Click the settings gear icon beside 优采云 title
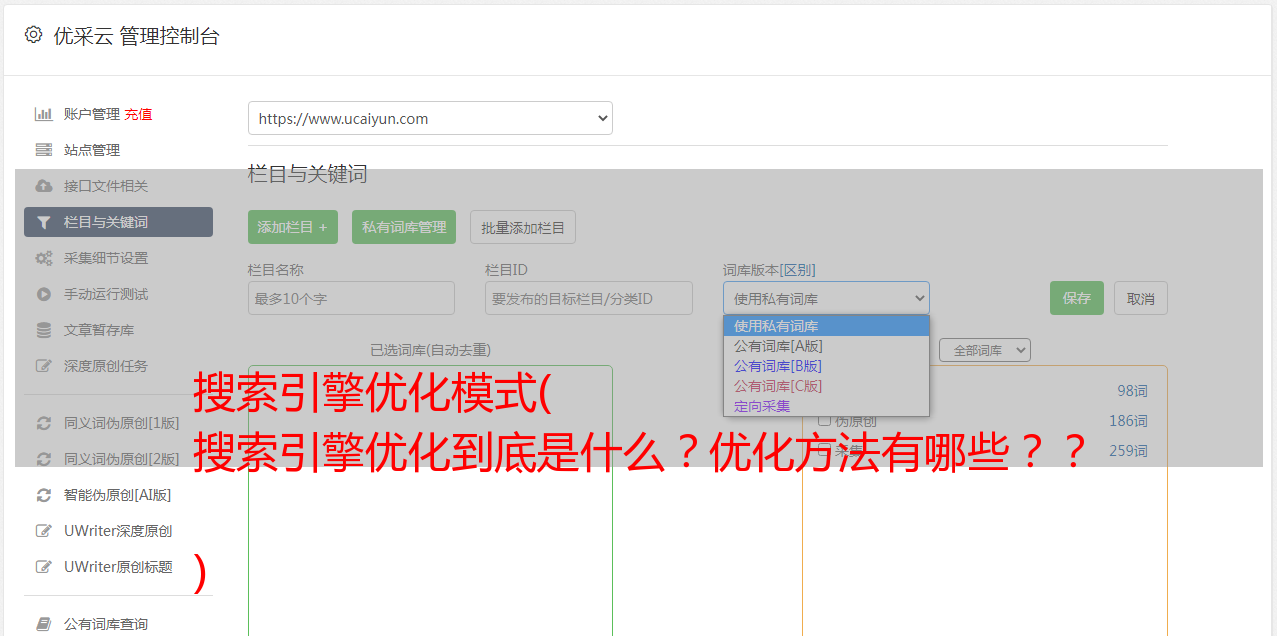The width and height of the screenshot is (1277, 636). pos(33,36)
